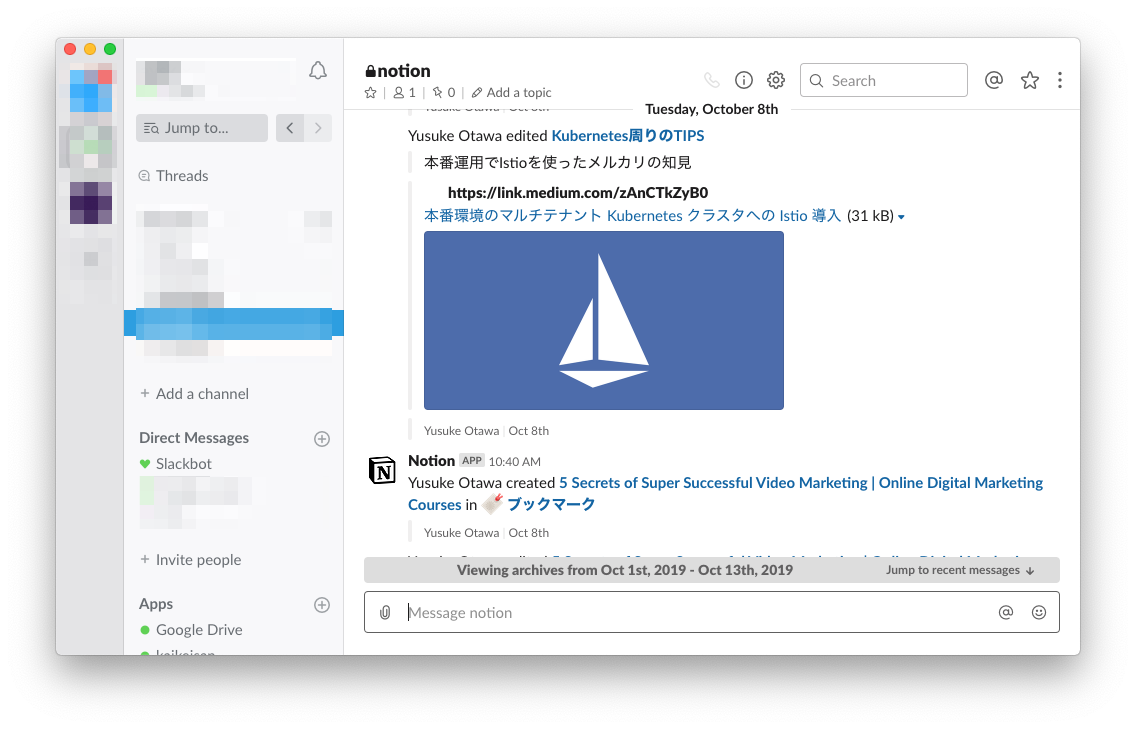Go back in history arrow
Image resolution: width=1136 pixels, height=729 pixels.
point(290,128)
